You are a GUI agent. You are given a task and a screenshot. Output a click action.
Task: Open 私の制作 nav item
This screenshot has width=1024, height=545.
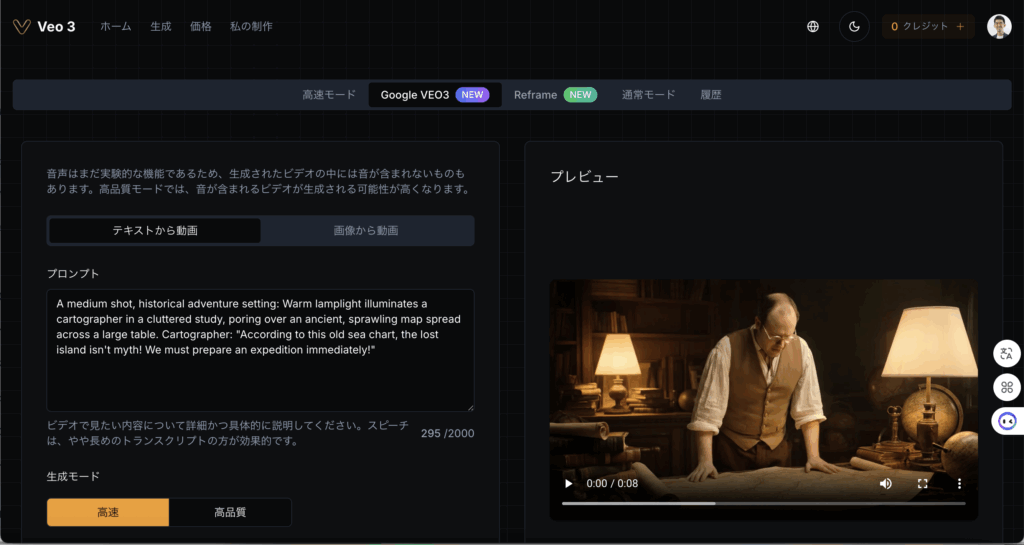[251, 27]
